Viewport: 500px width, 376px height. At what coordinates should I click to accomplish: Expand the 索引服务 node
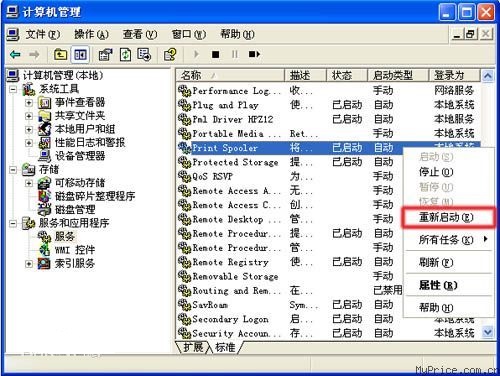pos(29,263)
